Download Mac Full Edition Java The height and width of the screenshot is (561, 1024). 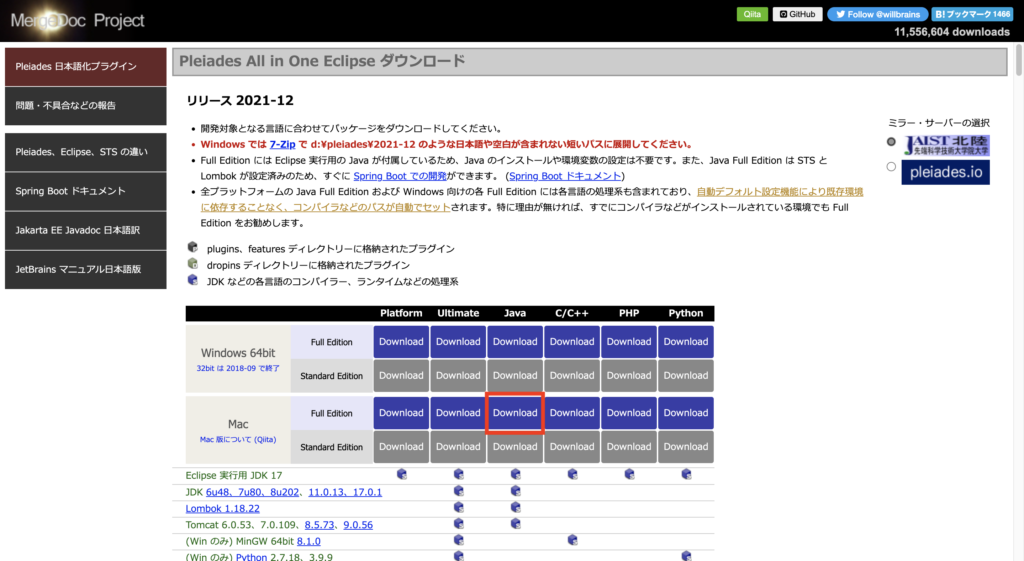tap(515, 413)
